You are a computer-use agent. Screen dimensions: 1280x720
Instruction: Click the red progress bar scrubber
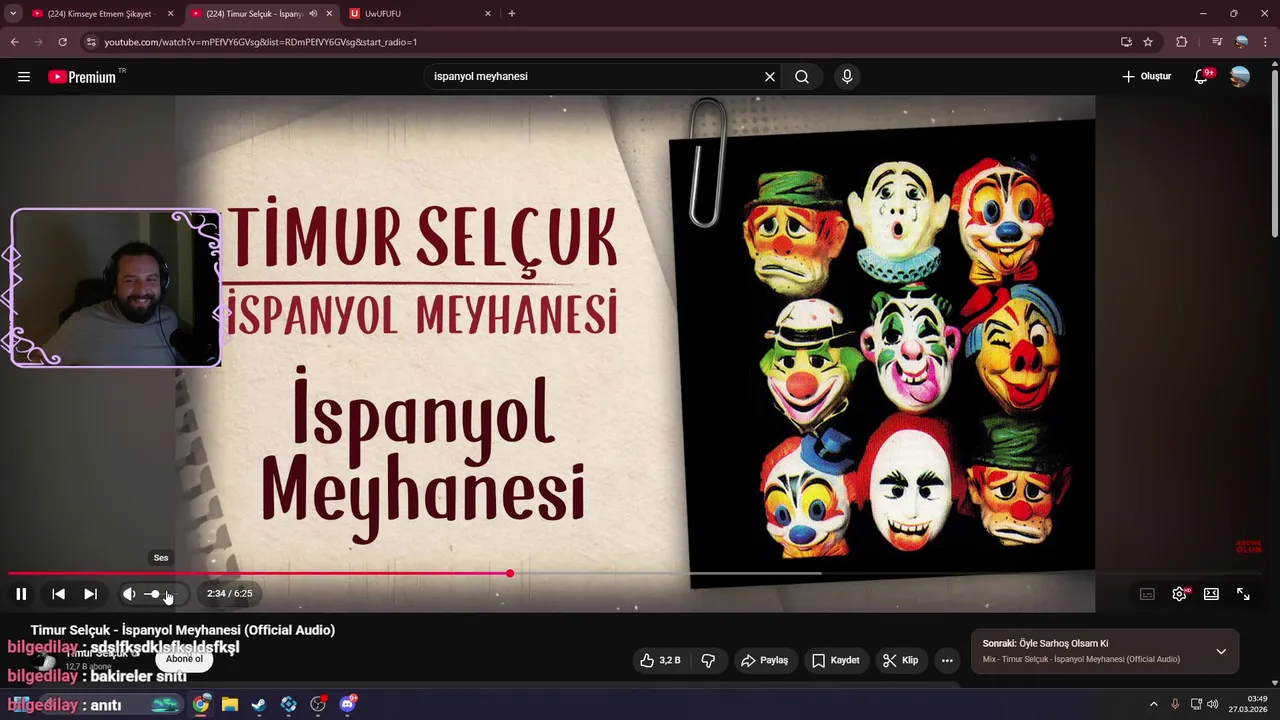tap(510, 574)
